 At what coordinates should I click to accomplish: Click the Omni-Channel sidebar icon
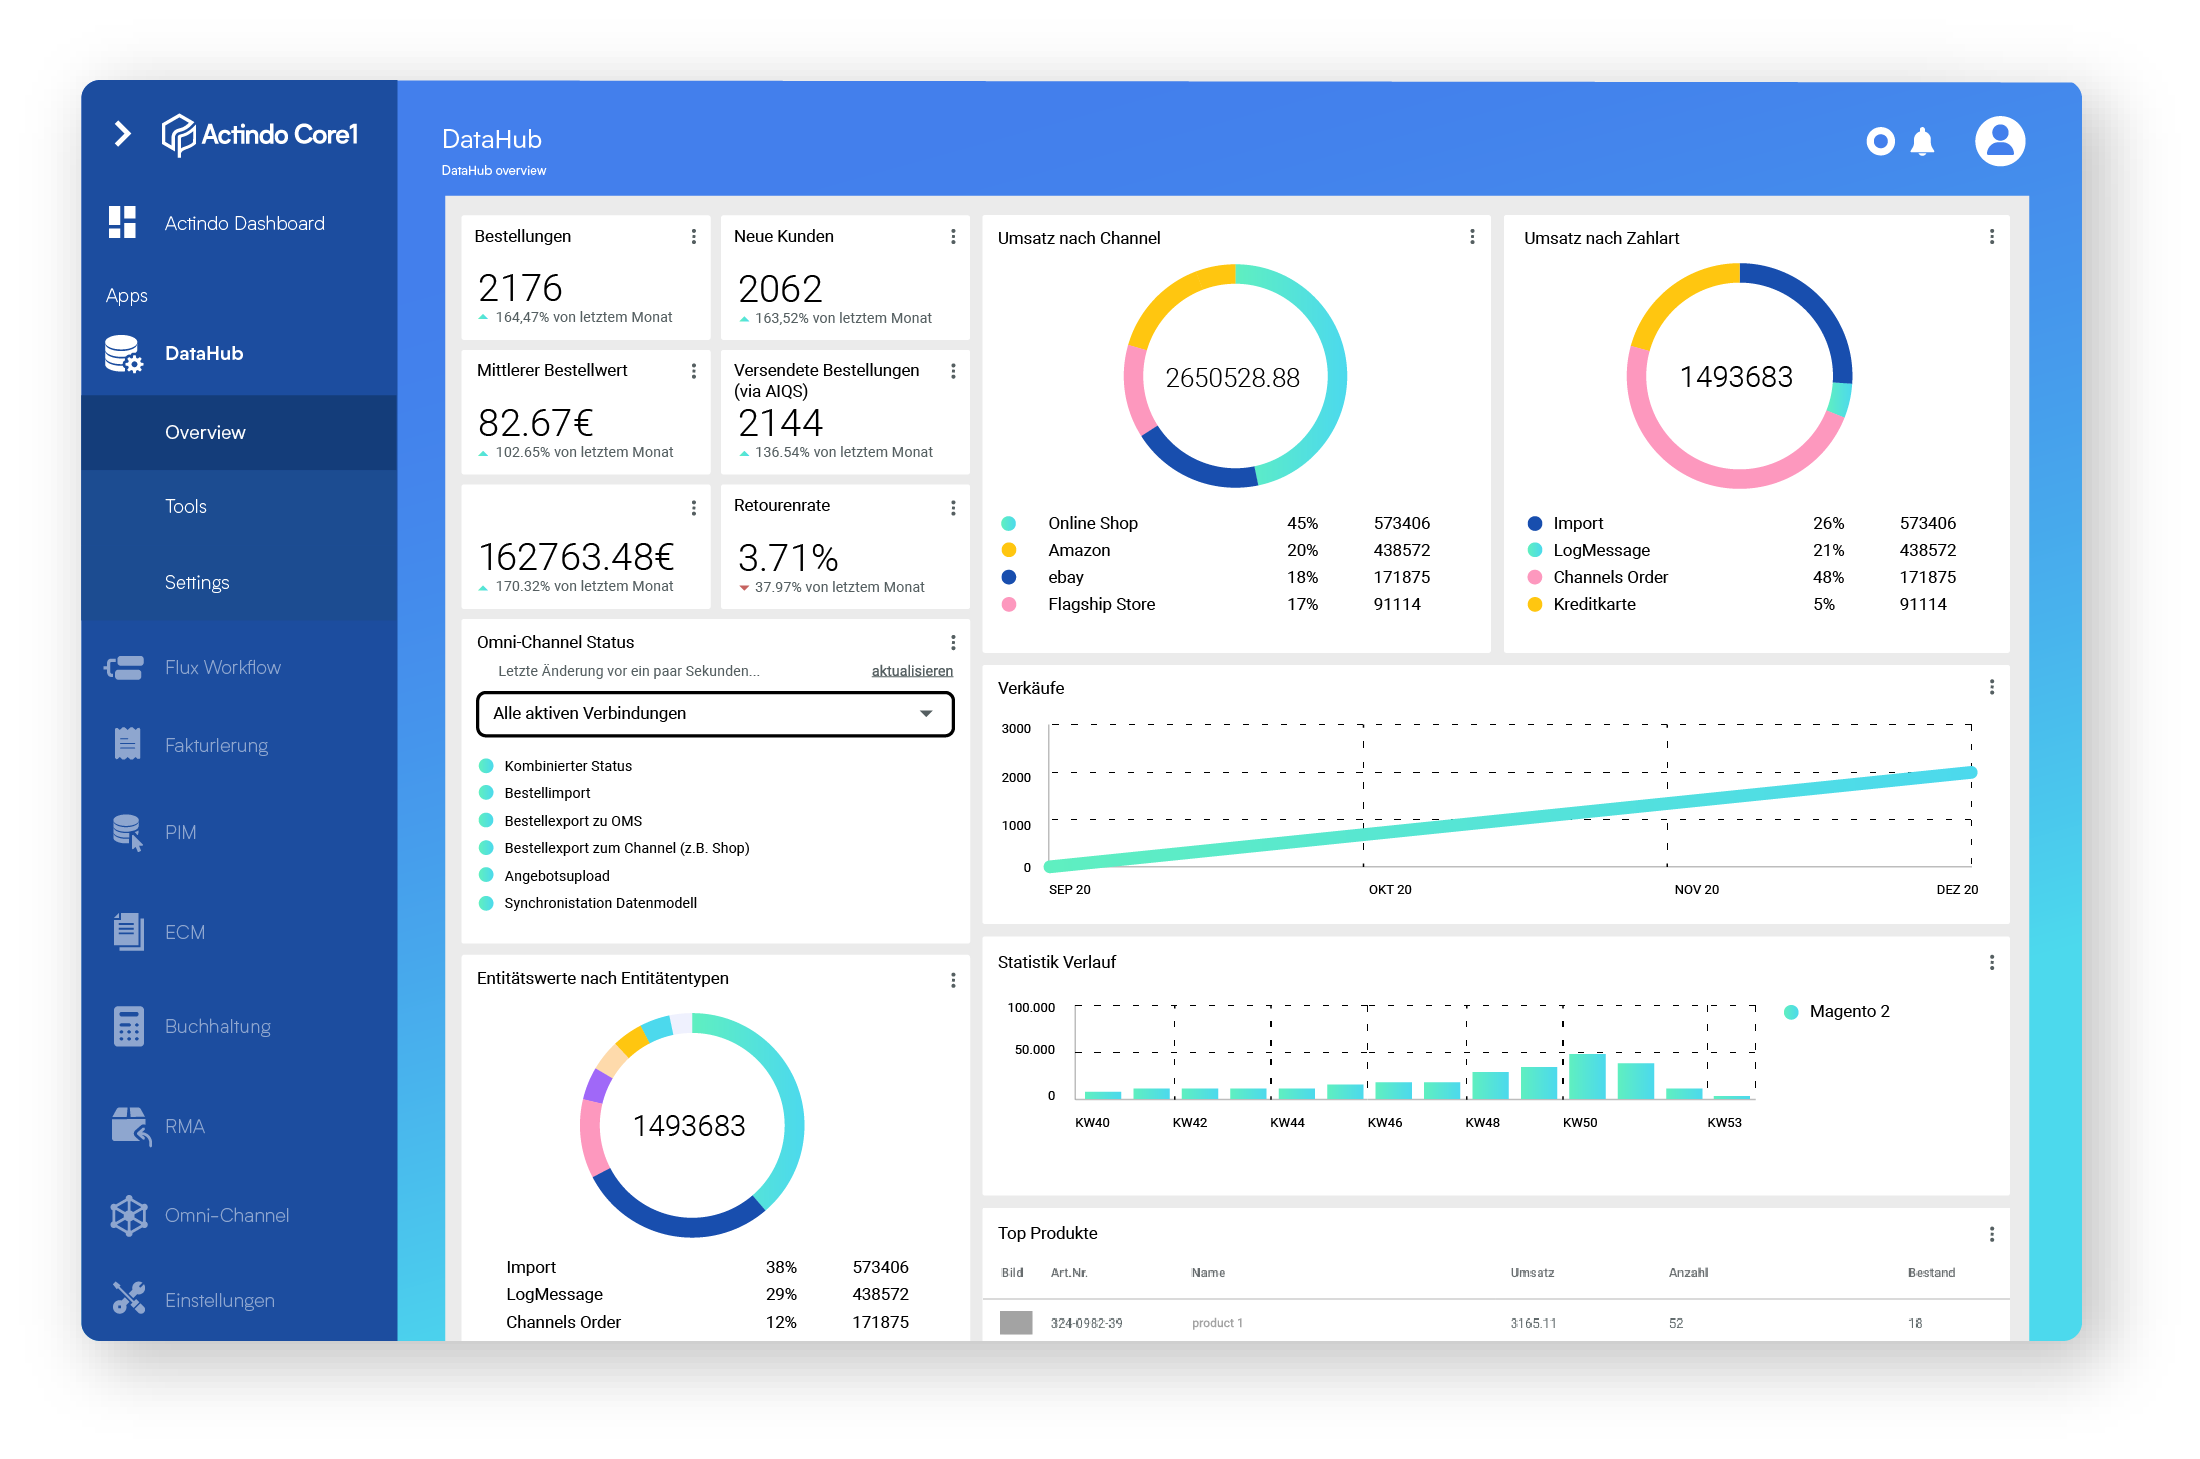[128, 1215]
